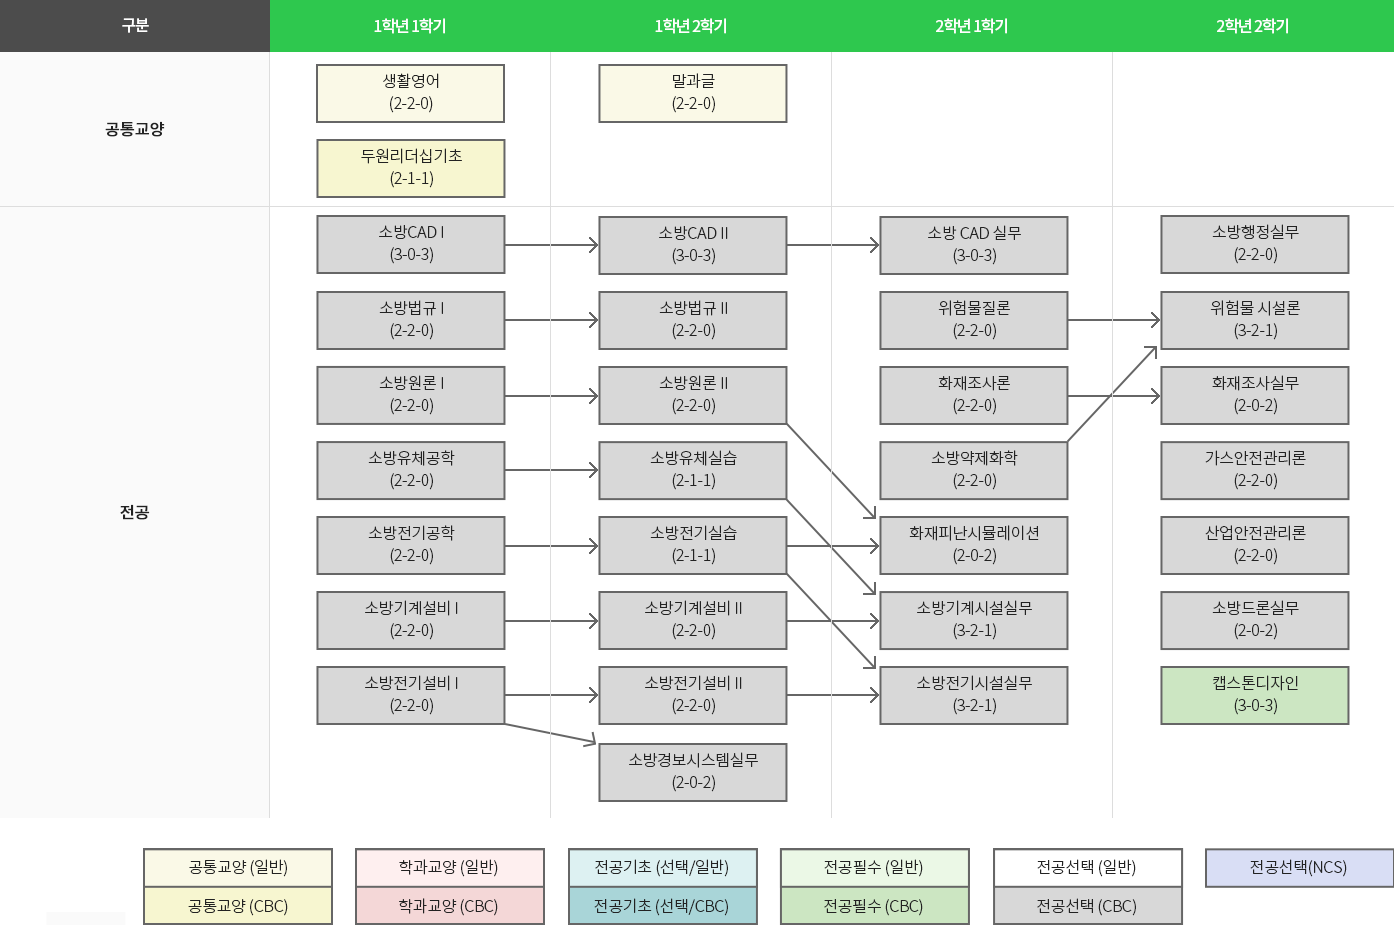Click the 소방CAD II course box

(x=693, y=244)
